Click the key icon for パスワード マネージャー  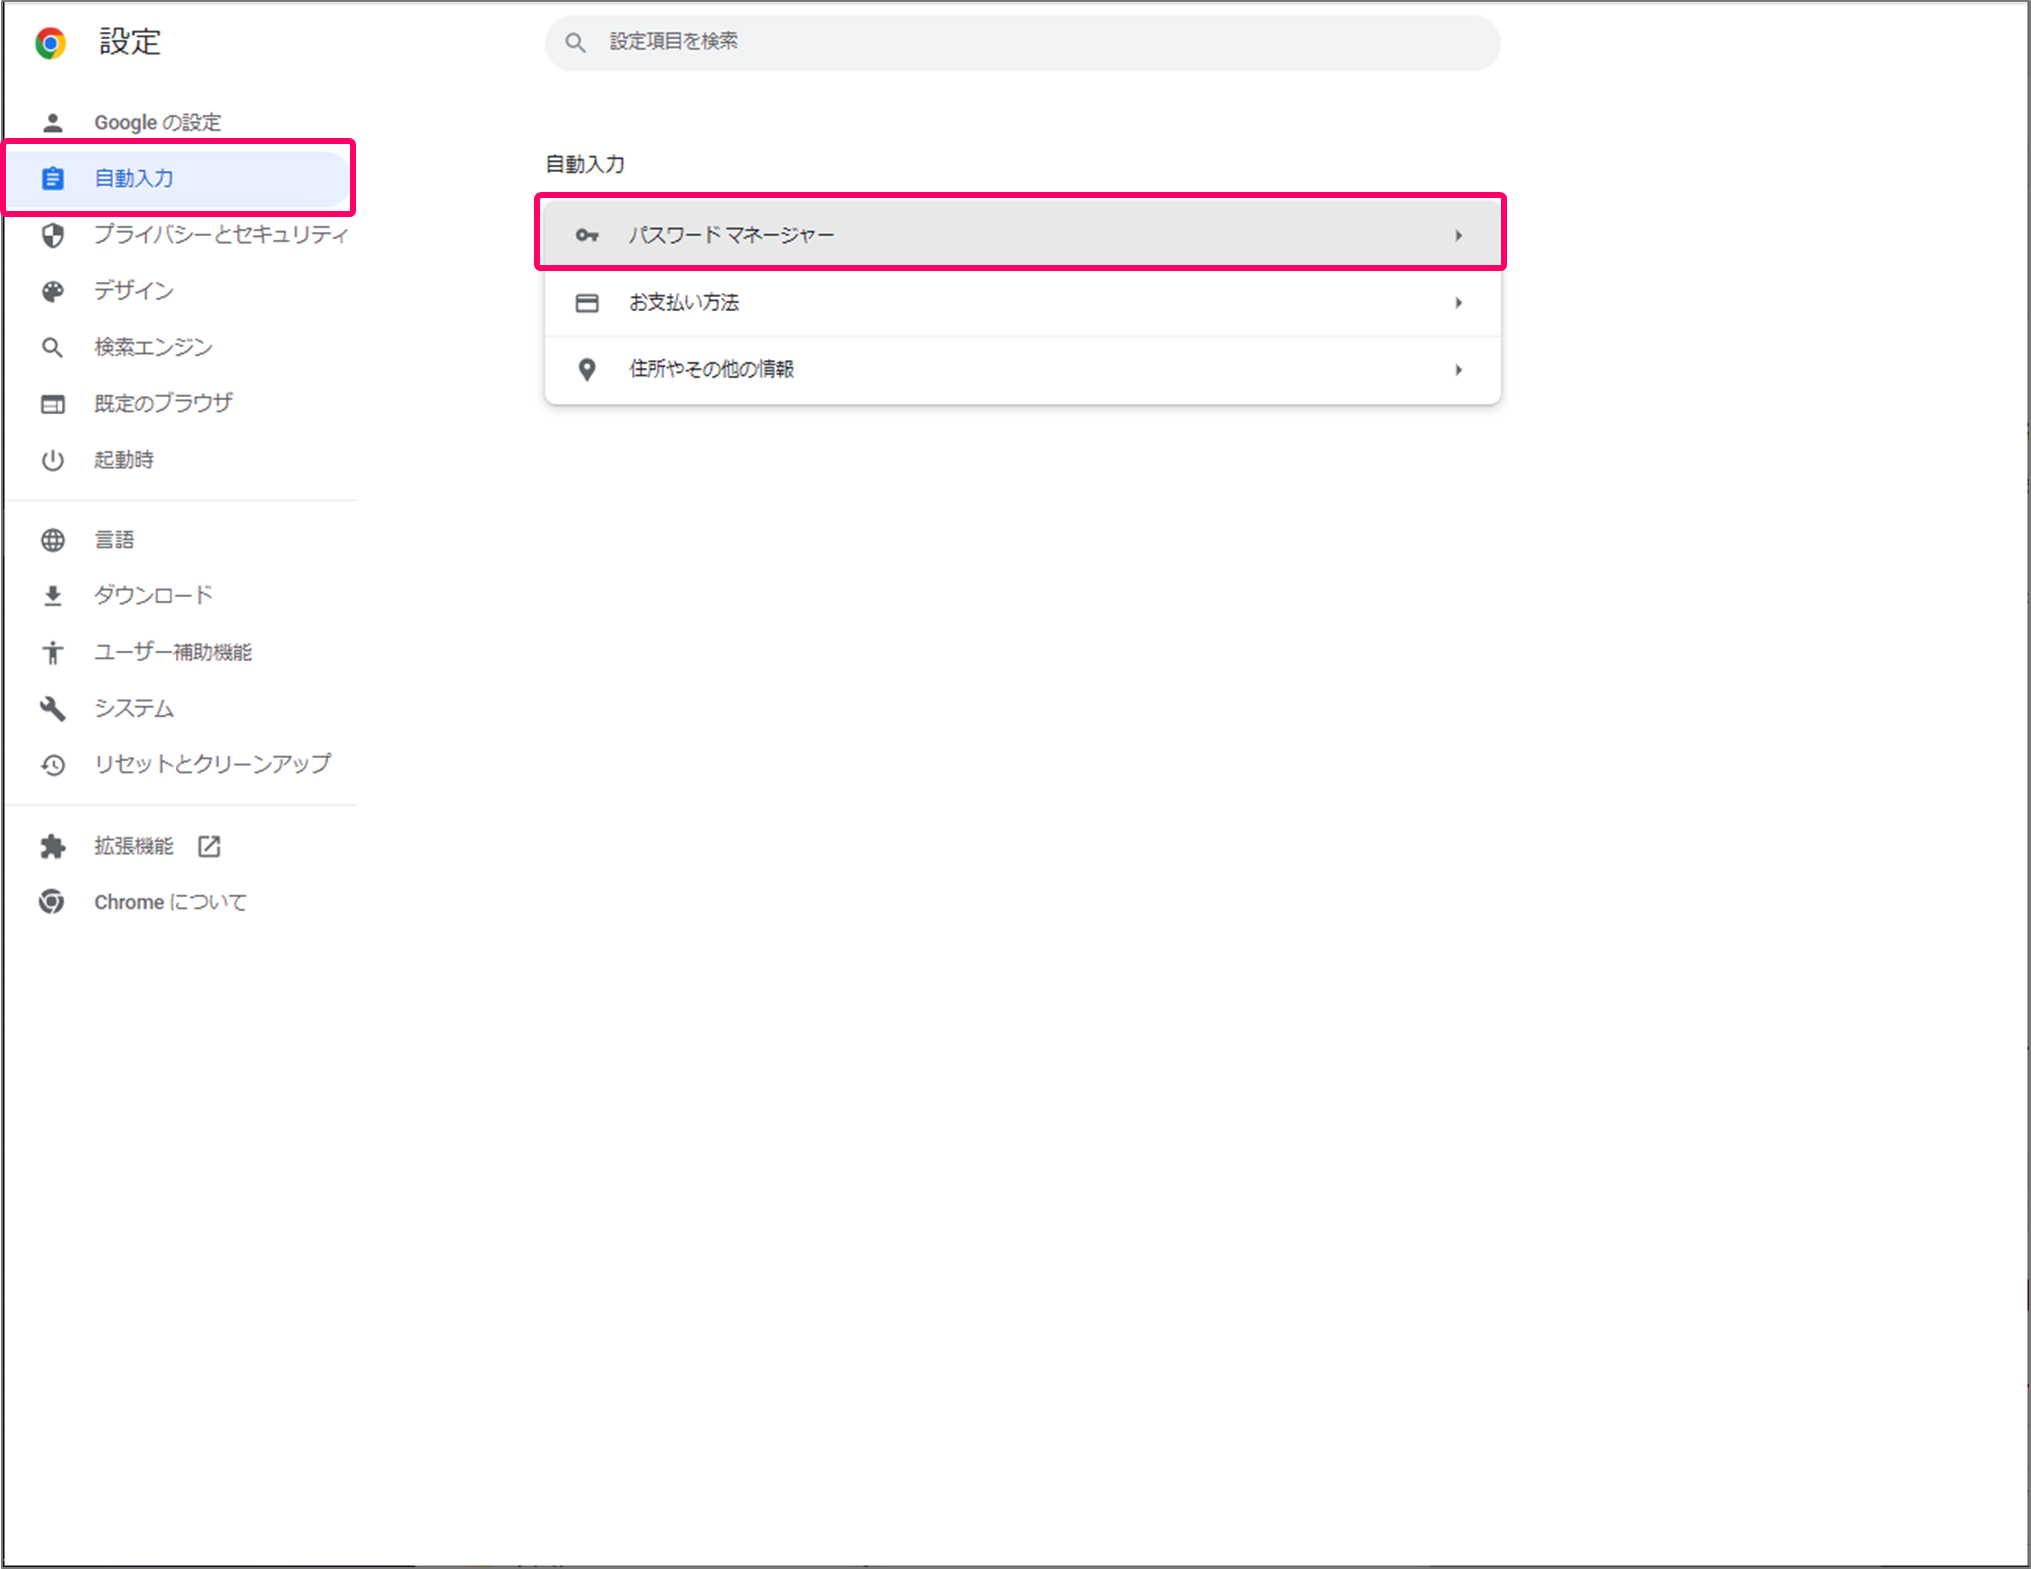coord(587,235)
